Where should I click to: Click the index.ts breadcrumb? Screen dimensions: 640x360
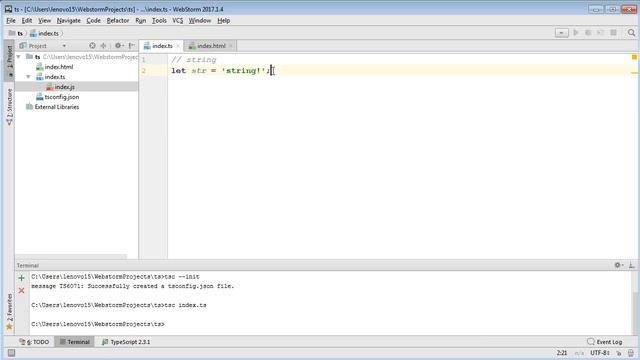[44, 33]
